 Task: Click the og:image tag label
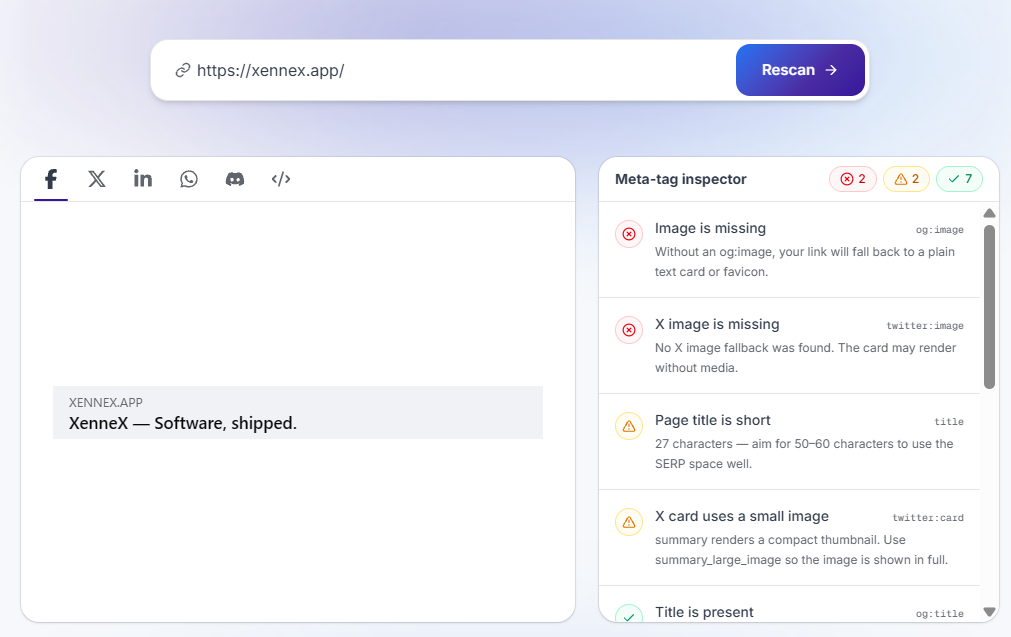click(x=939, y=230)
